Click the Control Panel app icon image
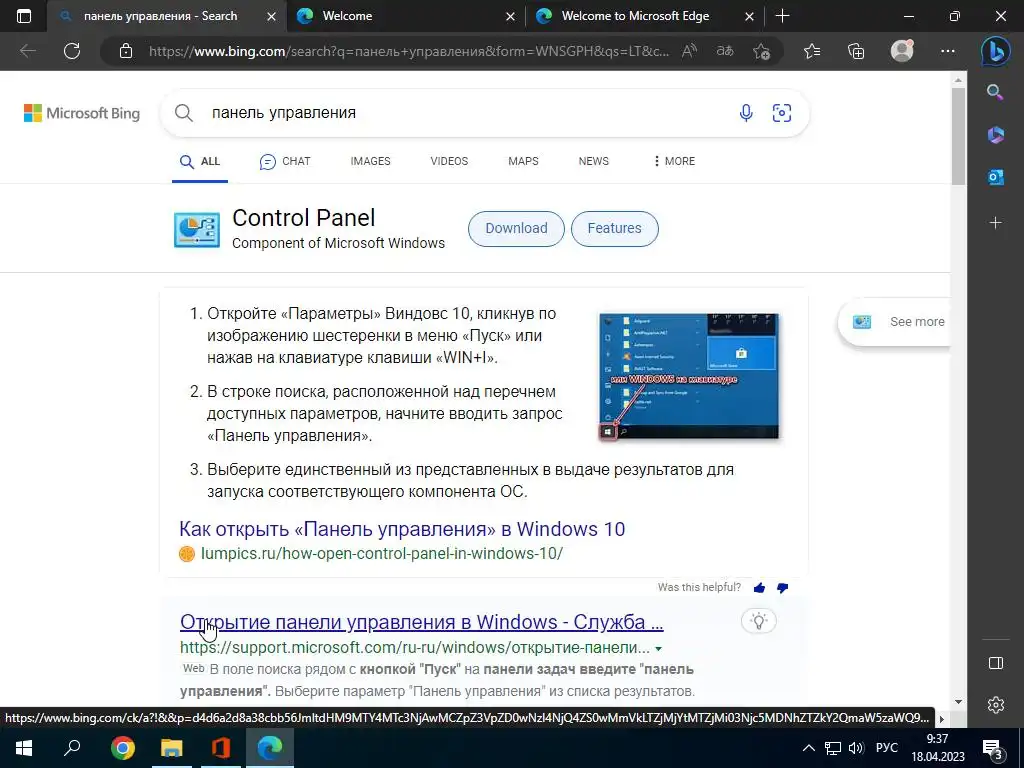Viewport: 1024px width, 768px height. 197,229
